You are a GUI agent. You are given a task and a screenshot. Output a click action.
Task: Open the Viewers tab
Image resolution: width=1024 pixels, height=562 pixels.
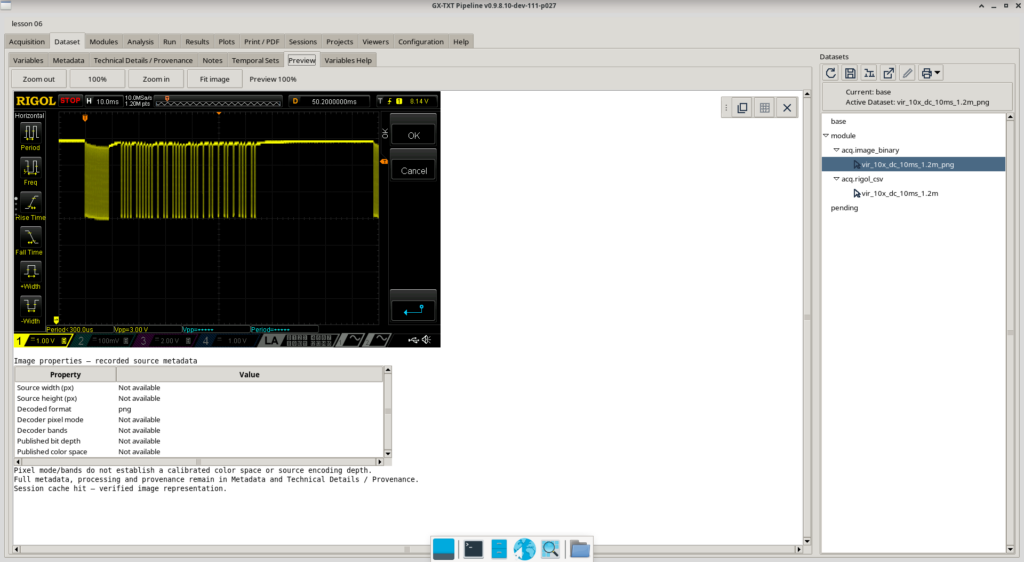click(376, 42)
